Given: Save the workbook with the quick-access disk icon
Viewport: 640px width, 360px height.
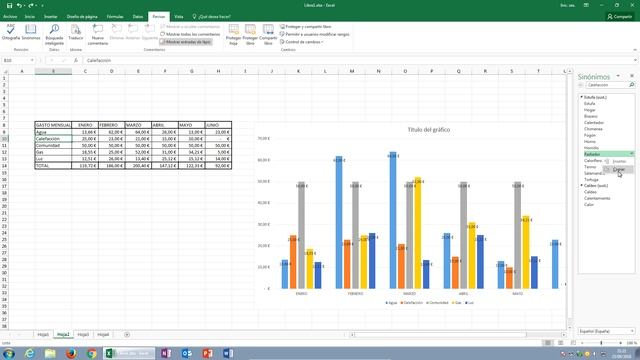Looking at the screenshot, I should (9, 5).
